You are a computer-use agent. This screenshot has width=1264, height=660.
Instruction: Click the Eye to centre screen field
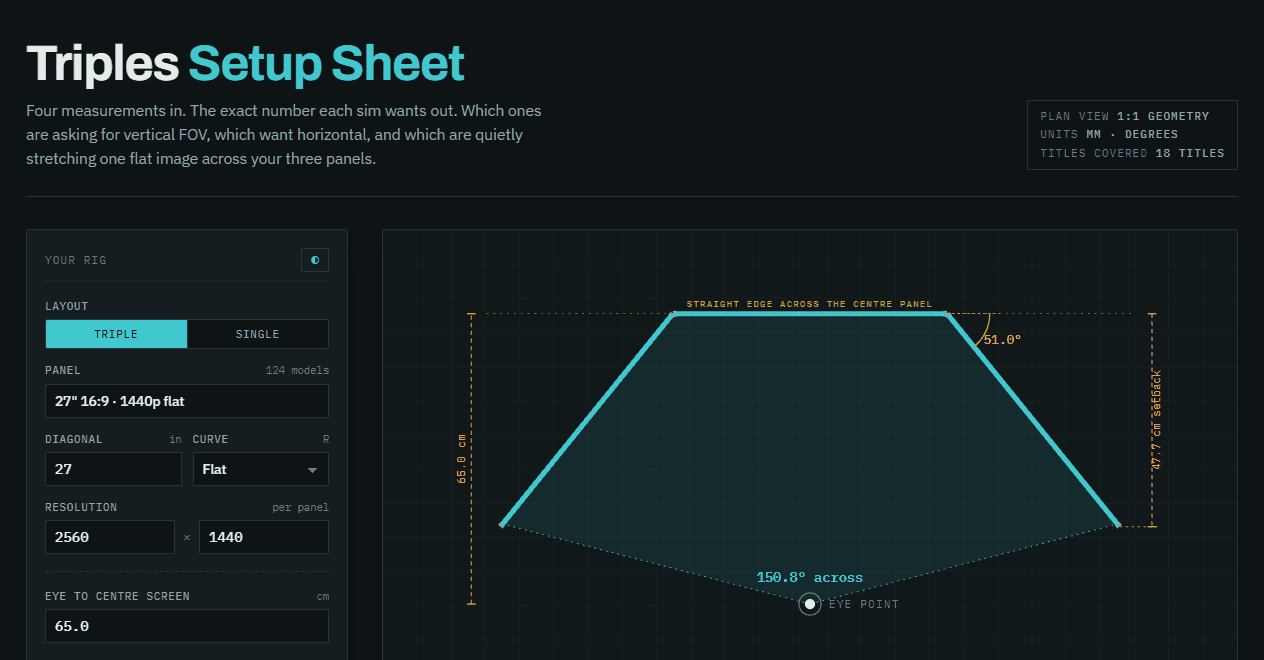[x=187, y=626]
